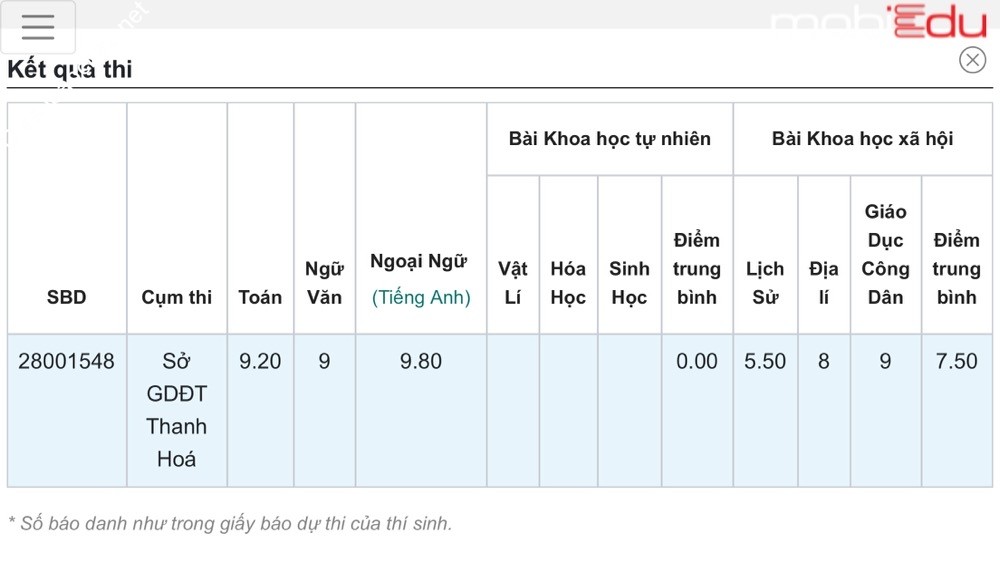1000x563 pixels.
Task: Click the Toán score 9.20
Action: click(x=260, y=361)
